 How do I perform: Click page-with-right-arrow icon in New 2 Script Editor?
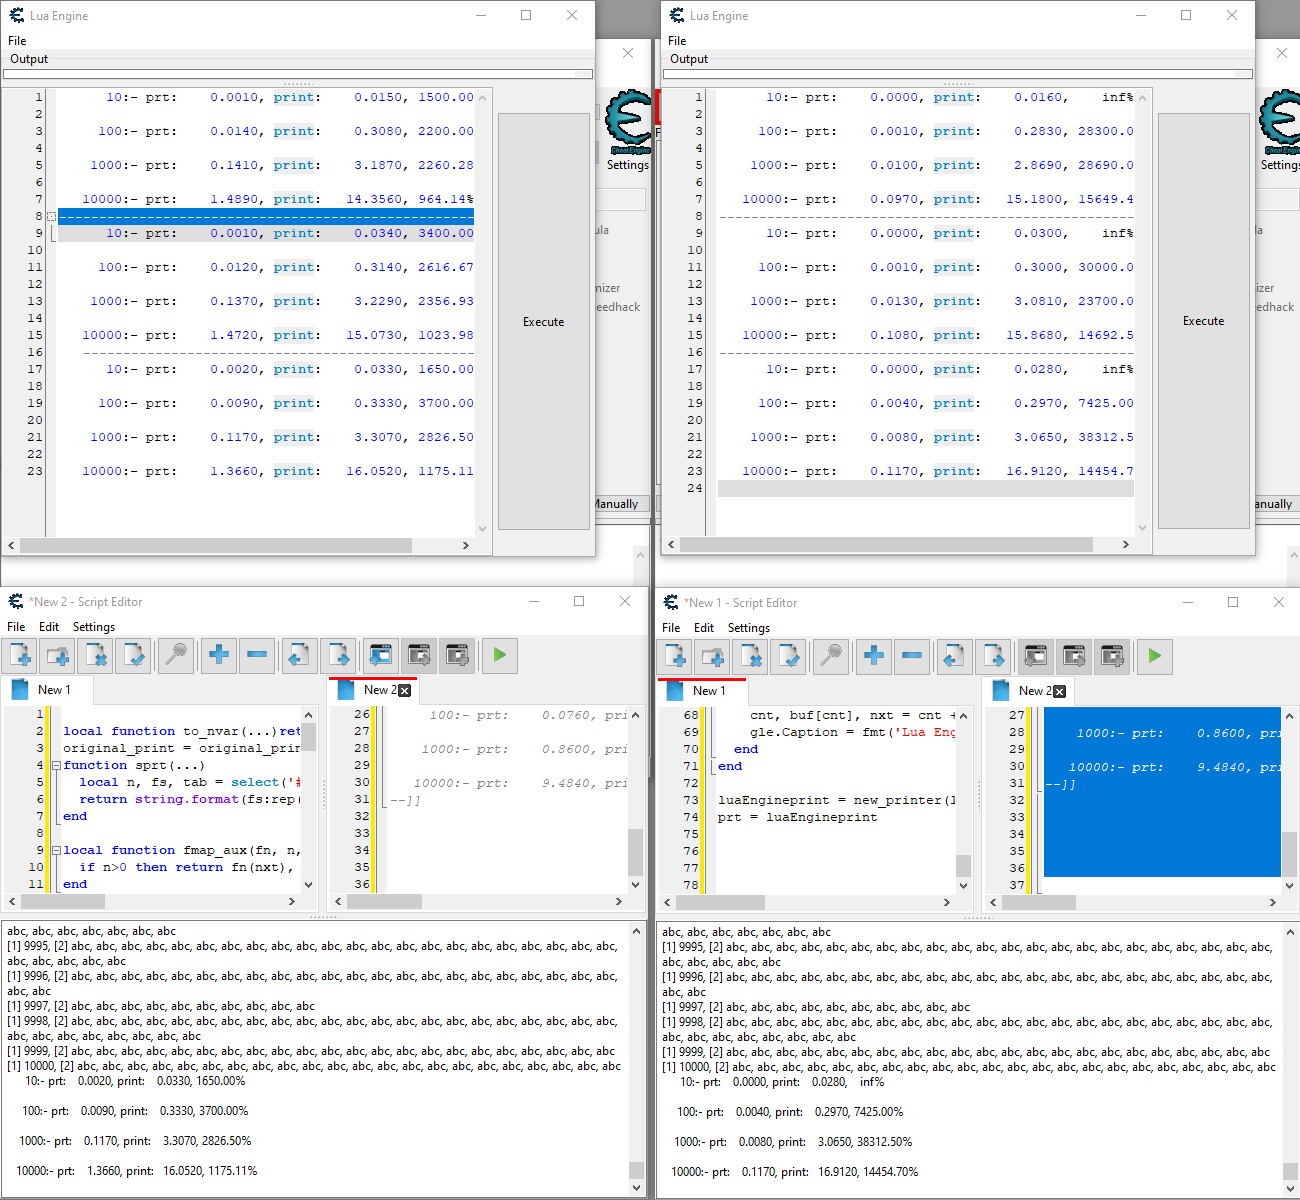point(337,656)
